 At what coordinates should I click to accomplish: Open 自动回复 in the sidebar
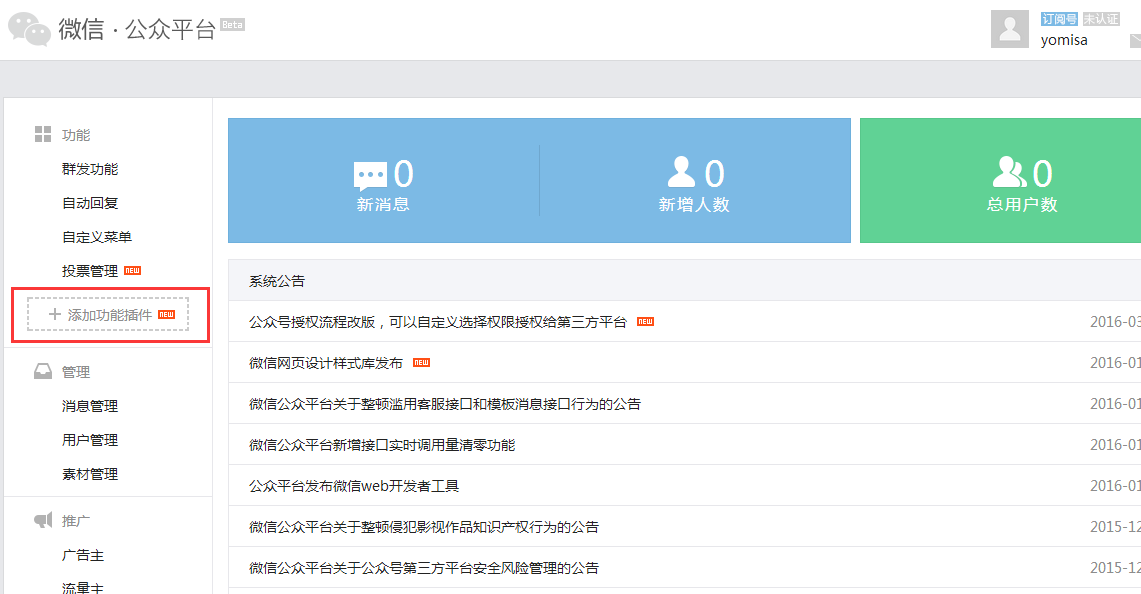click(90, 203)
